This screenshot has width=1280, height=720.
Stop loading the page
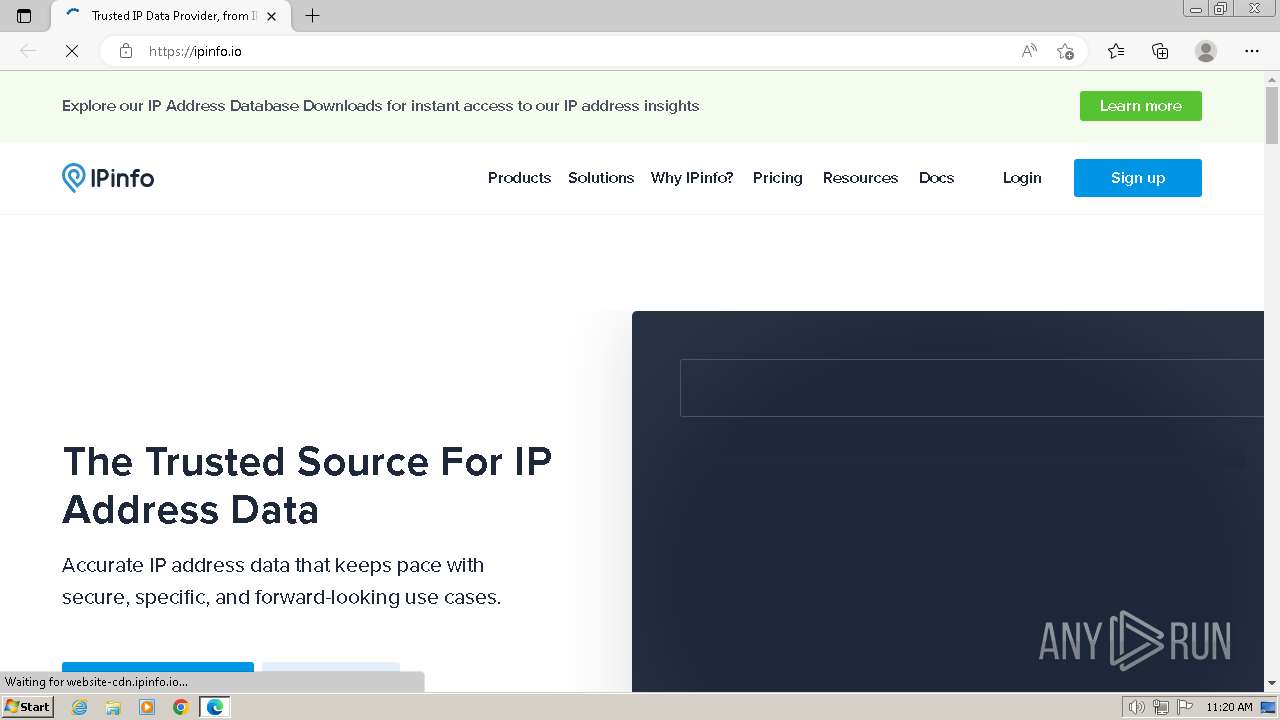coord(72,51)
